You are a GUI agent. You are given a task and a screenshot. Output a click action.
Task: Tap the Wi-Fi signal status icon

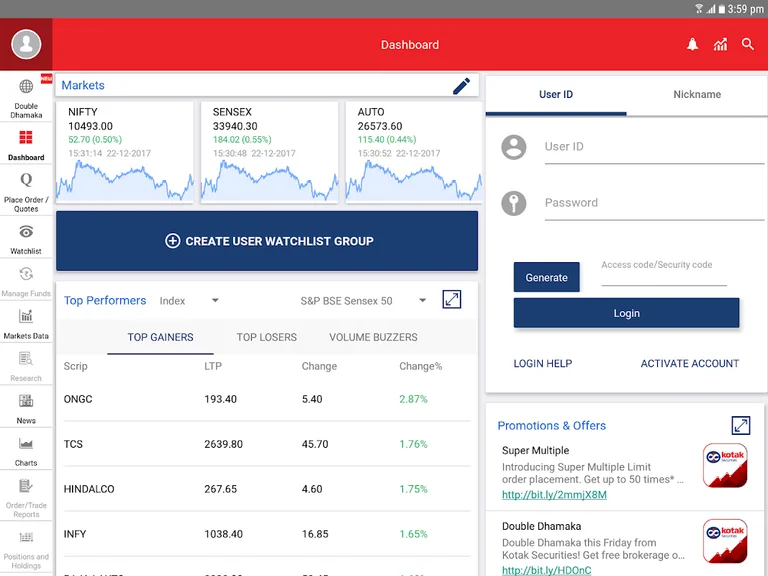[x=699, y=9]
